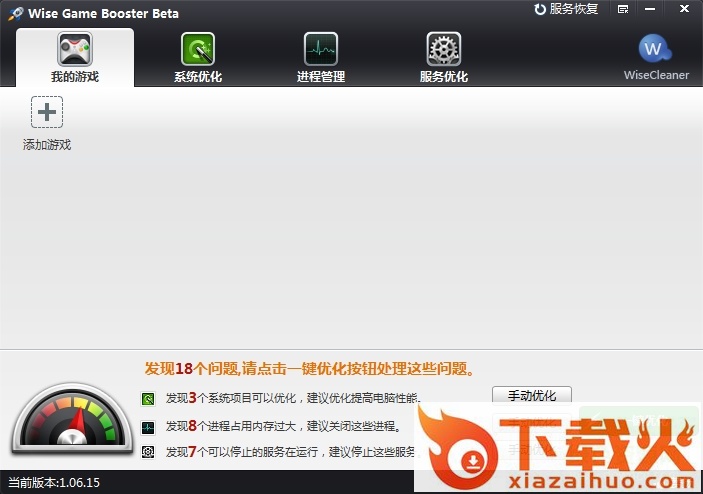
Task: Click the green system optimization row icon
Action: point(148,399)
